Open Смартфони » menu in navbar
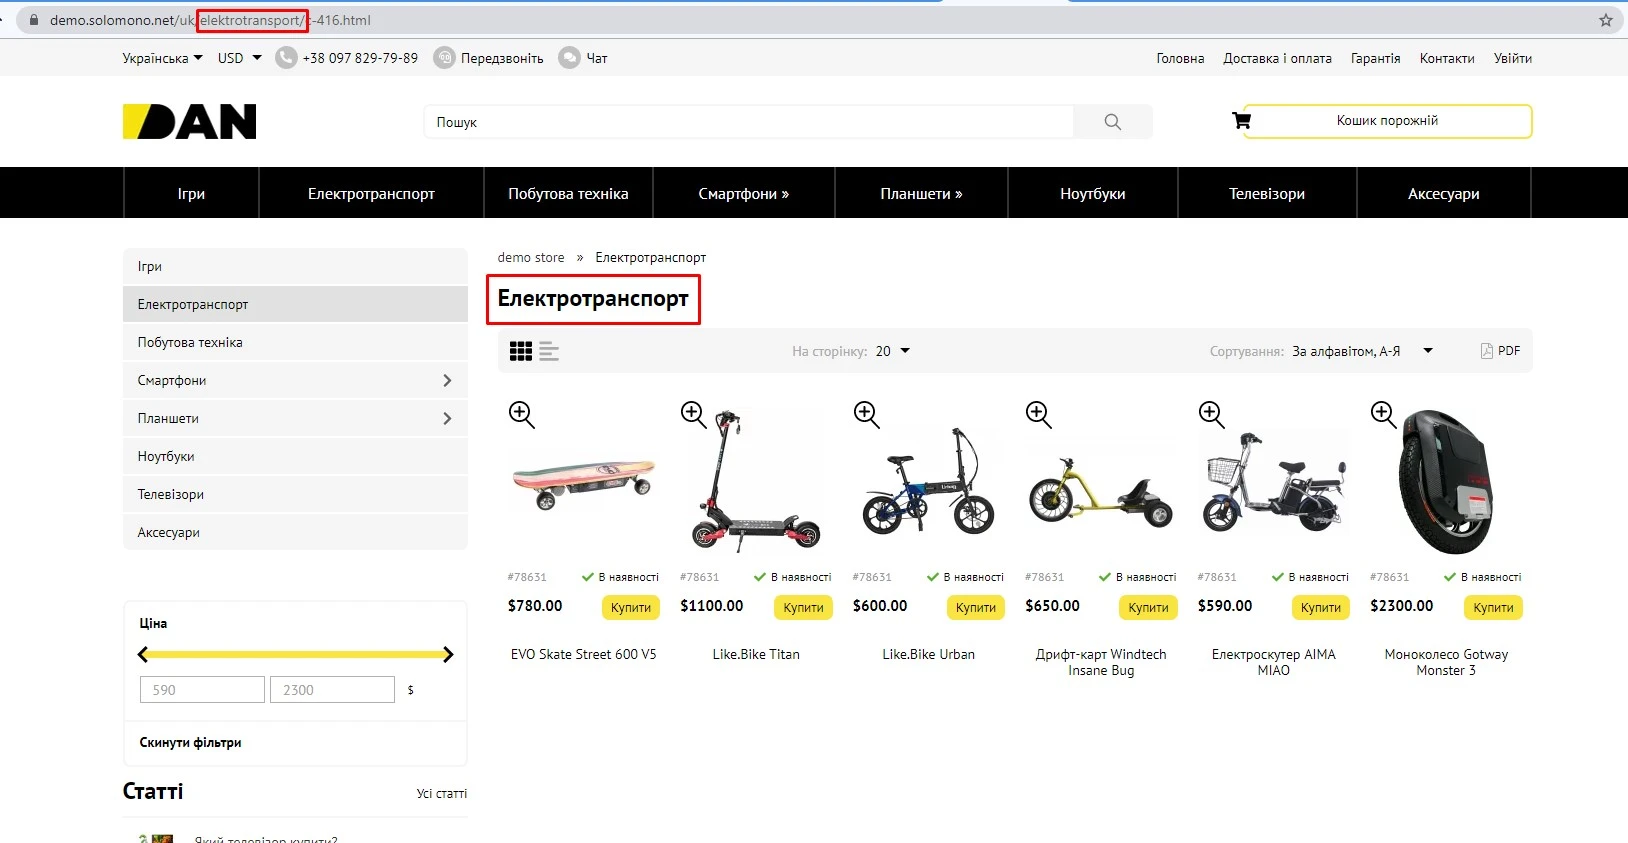Viewport: 1628px width, 843px height. click(x=744, y=193)
